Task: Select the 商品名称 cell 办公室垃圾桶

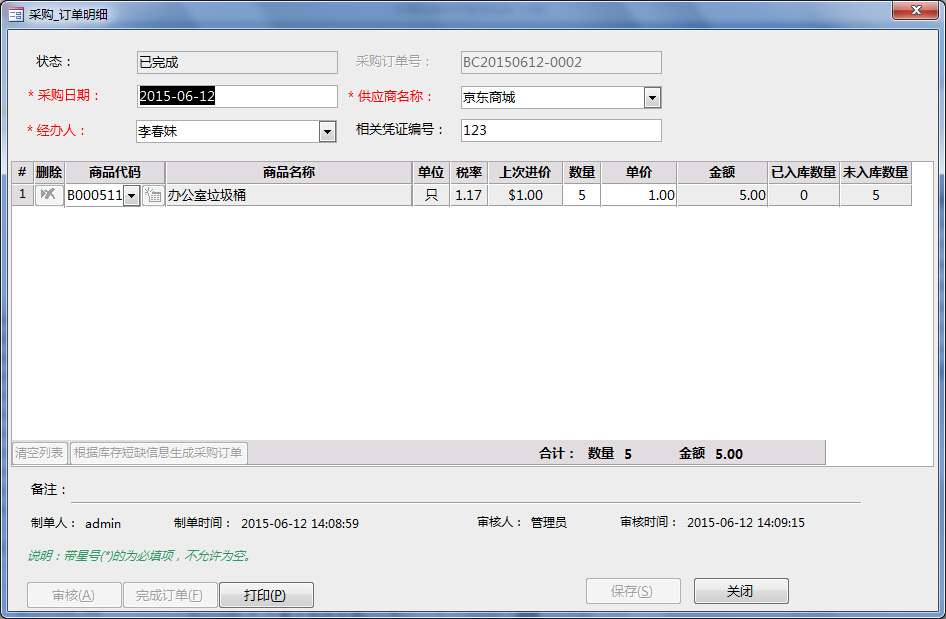Action: pyautogui.click(x=289, y=195)
